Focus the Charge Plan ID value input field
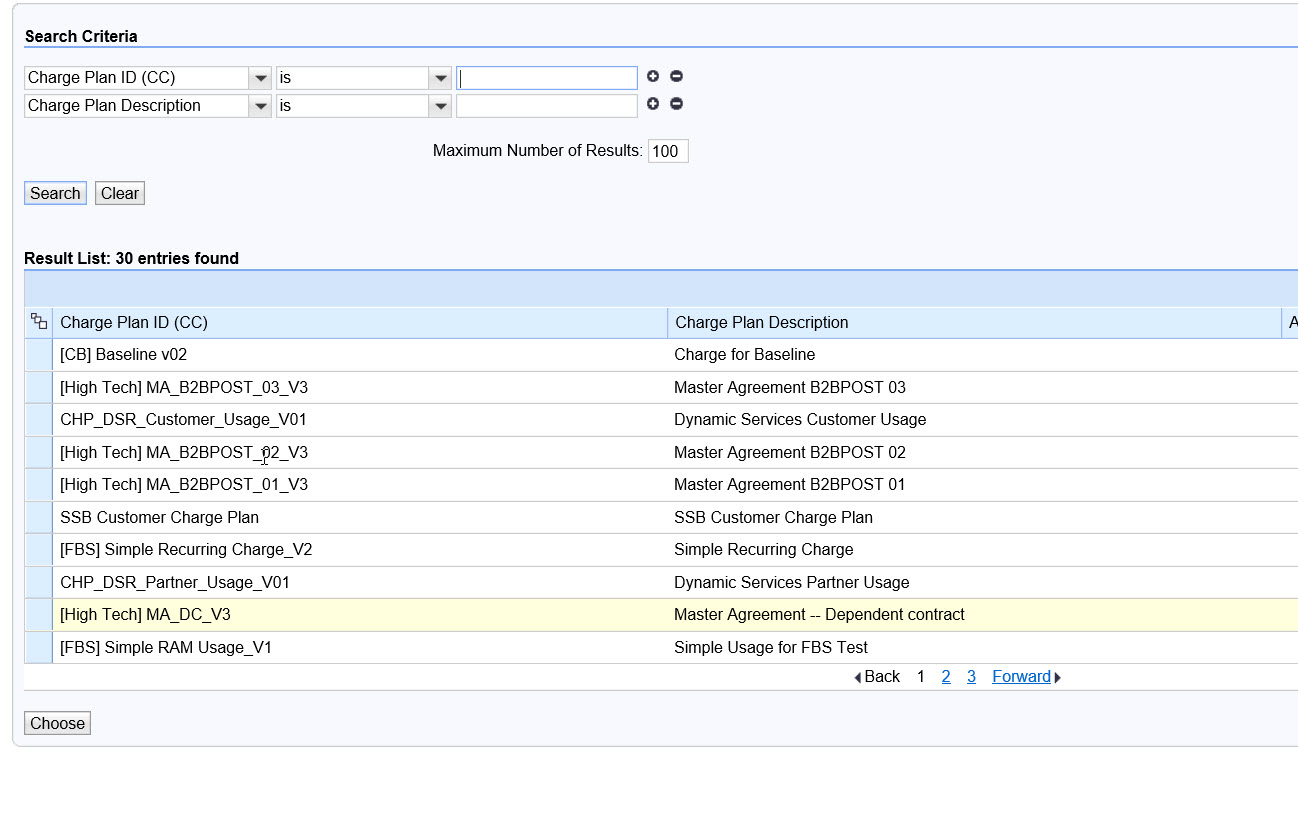Screen dimensions: 1298x829 point(546,78)
